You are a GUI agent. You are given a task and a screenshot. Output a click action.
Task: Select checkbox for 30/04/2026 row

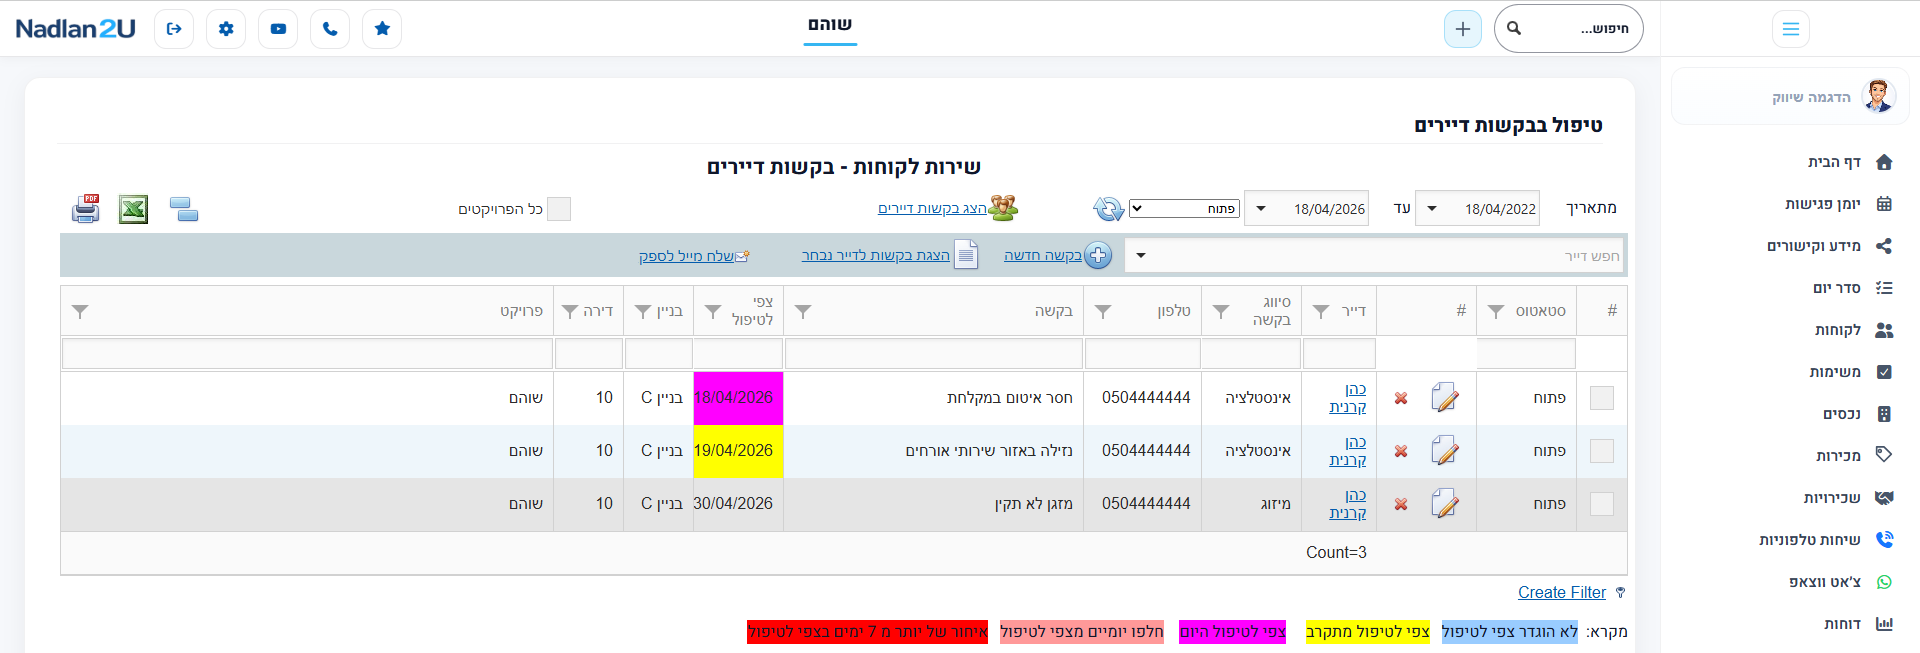(1602, 504)
